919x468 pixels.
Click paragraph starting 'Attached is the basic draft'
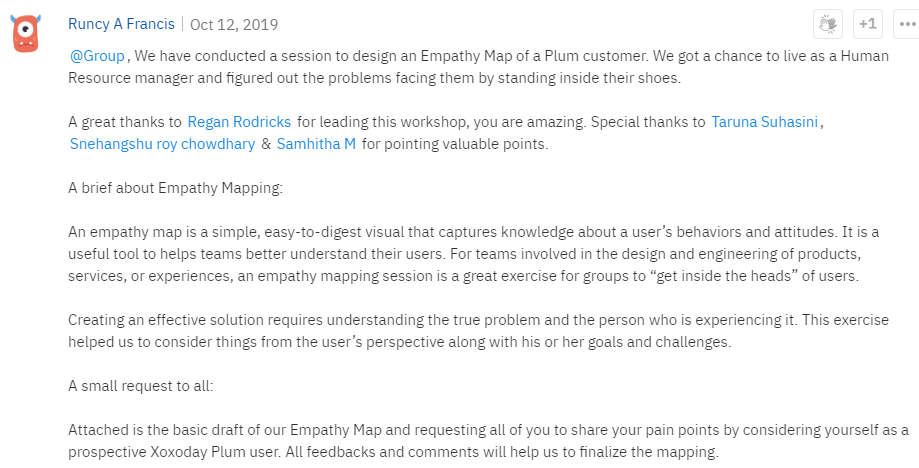(x=488, y=441)
